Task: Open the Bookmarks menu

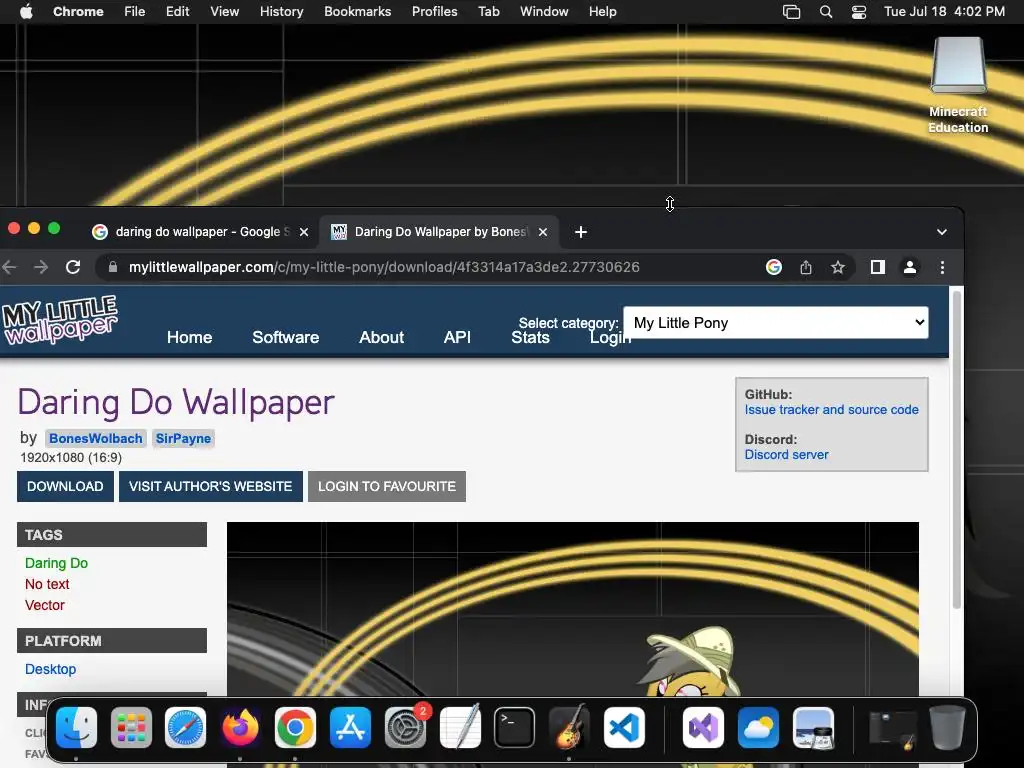Action: (358, 12)
